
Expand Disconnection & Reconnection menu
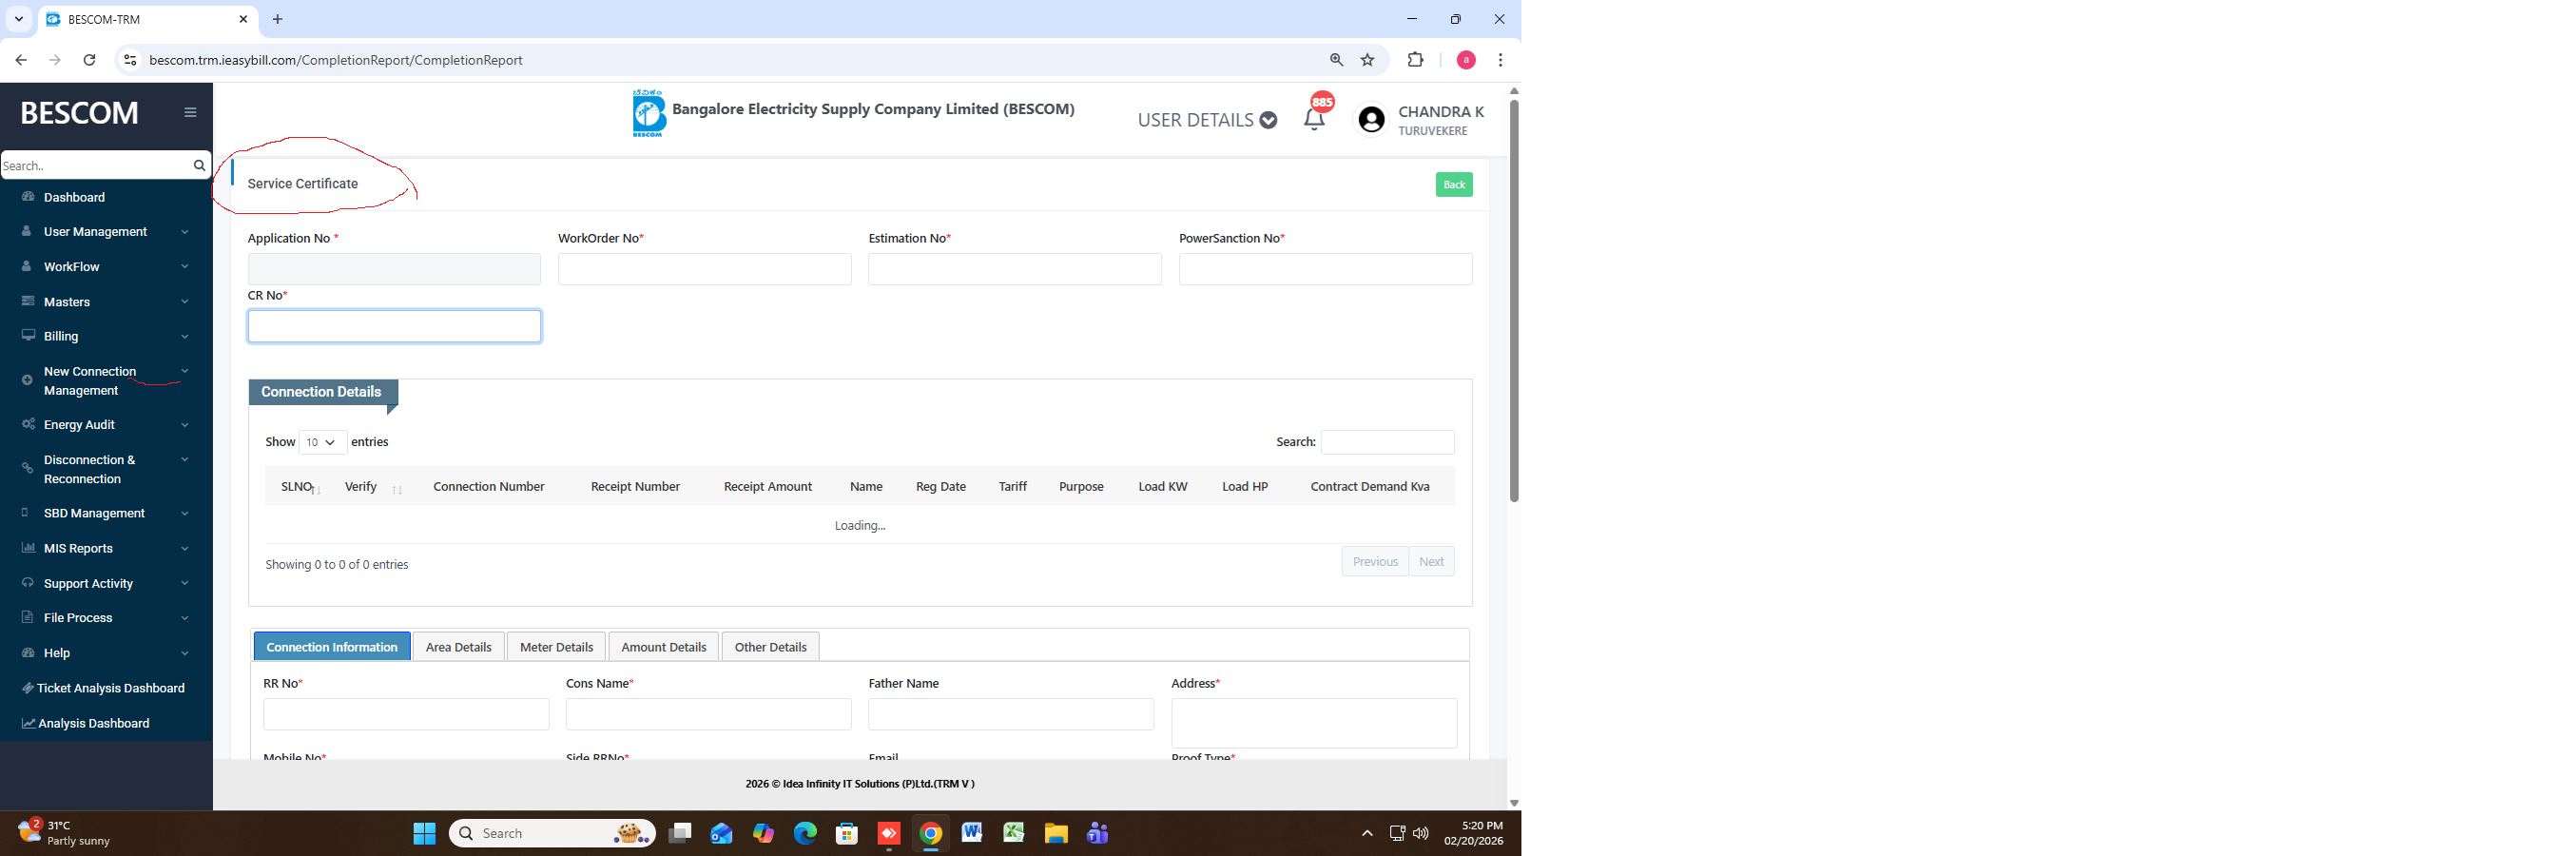105,469
